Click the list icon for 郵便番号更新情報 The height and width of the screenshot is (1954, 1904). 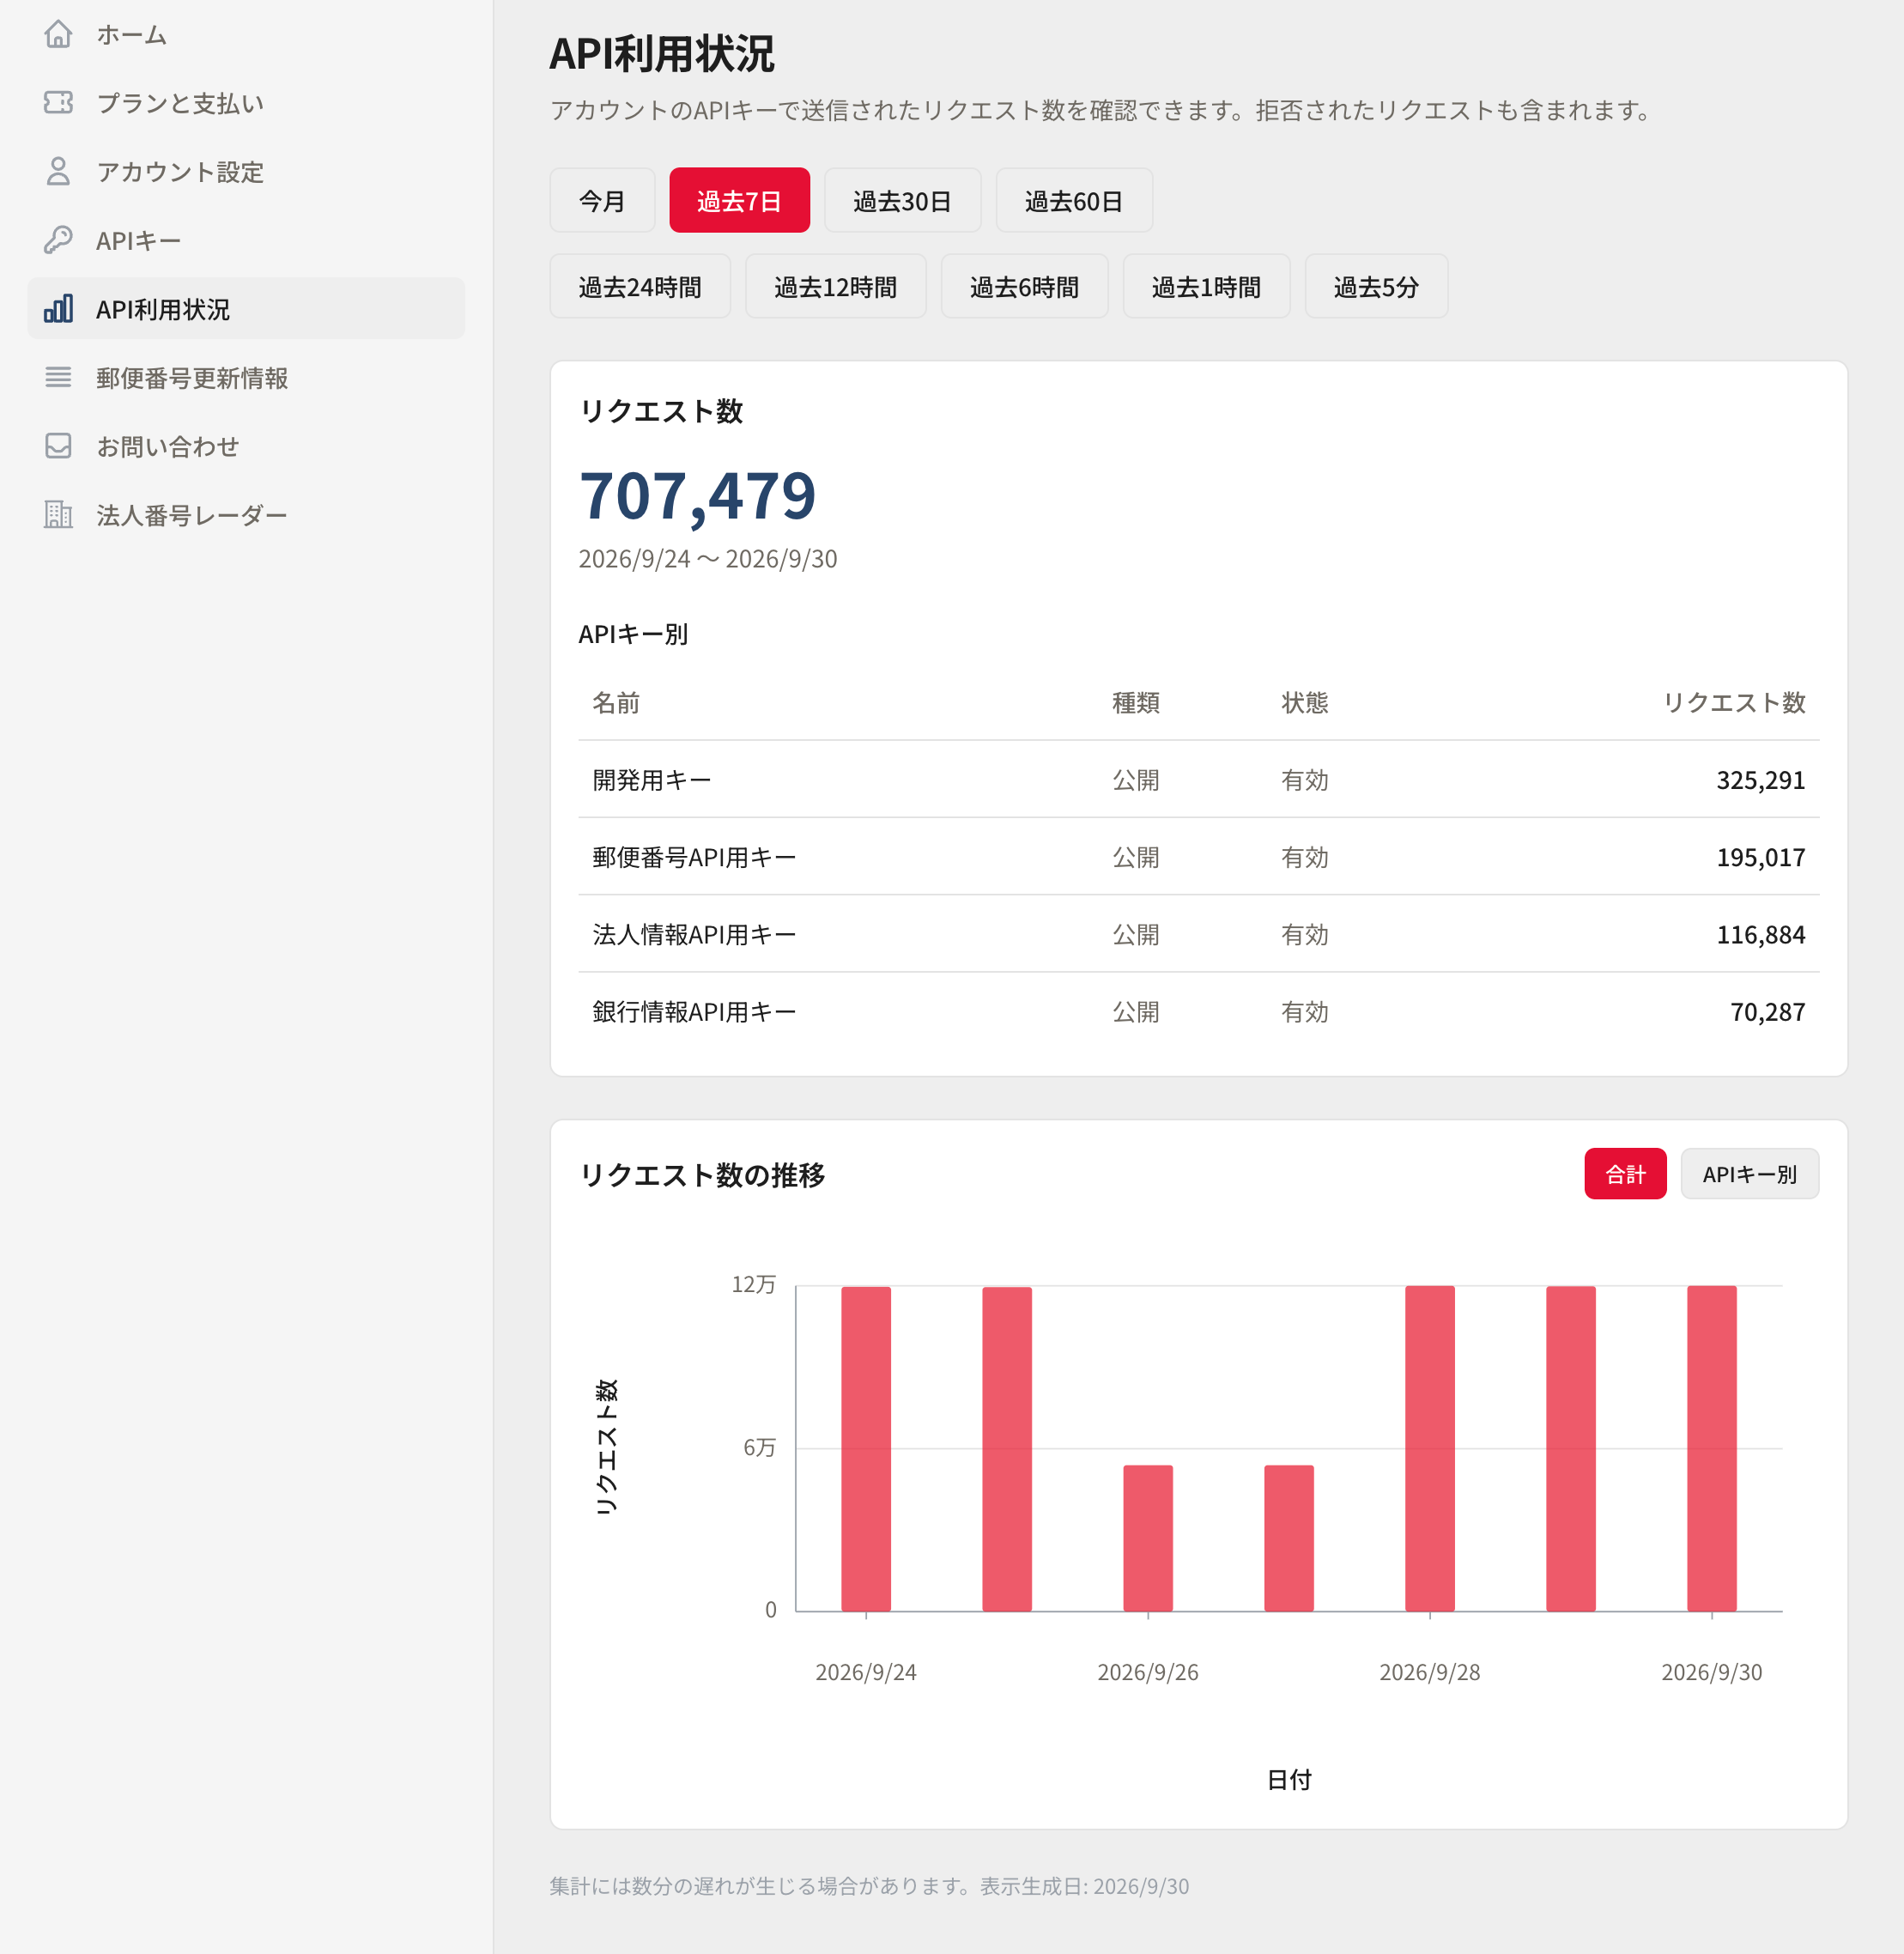click(x=58, y=377)
